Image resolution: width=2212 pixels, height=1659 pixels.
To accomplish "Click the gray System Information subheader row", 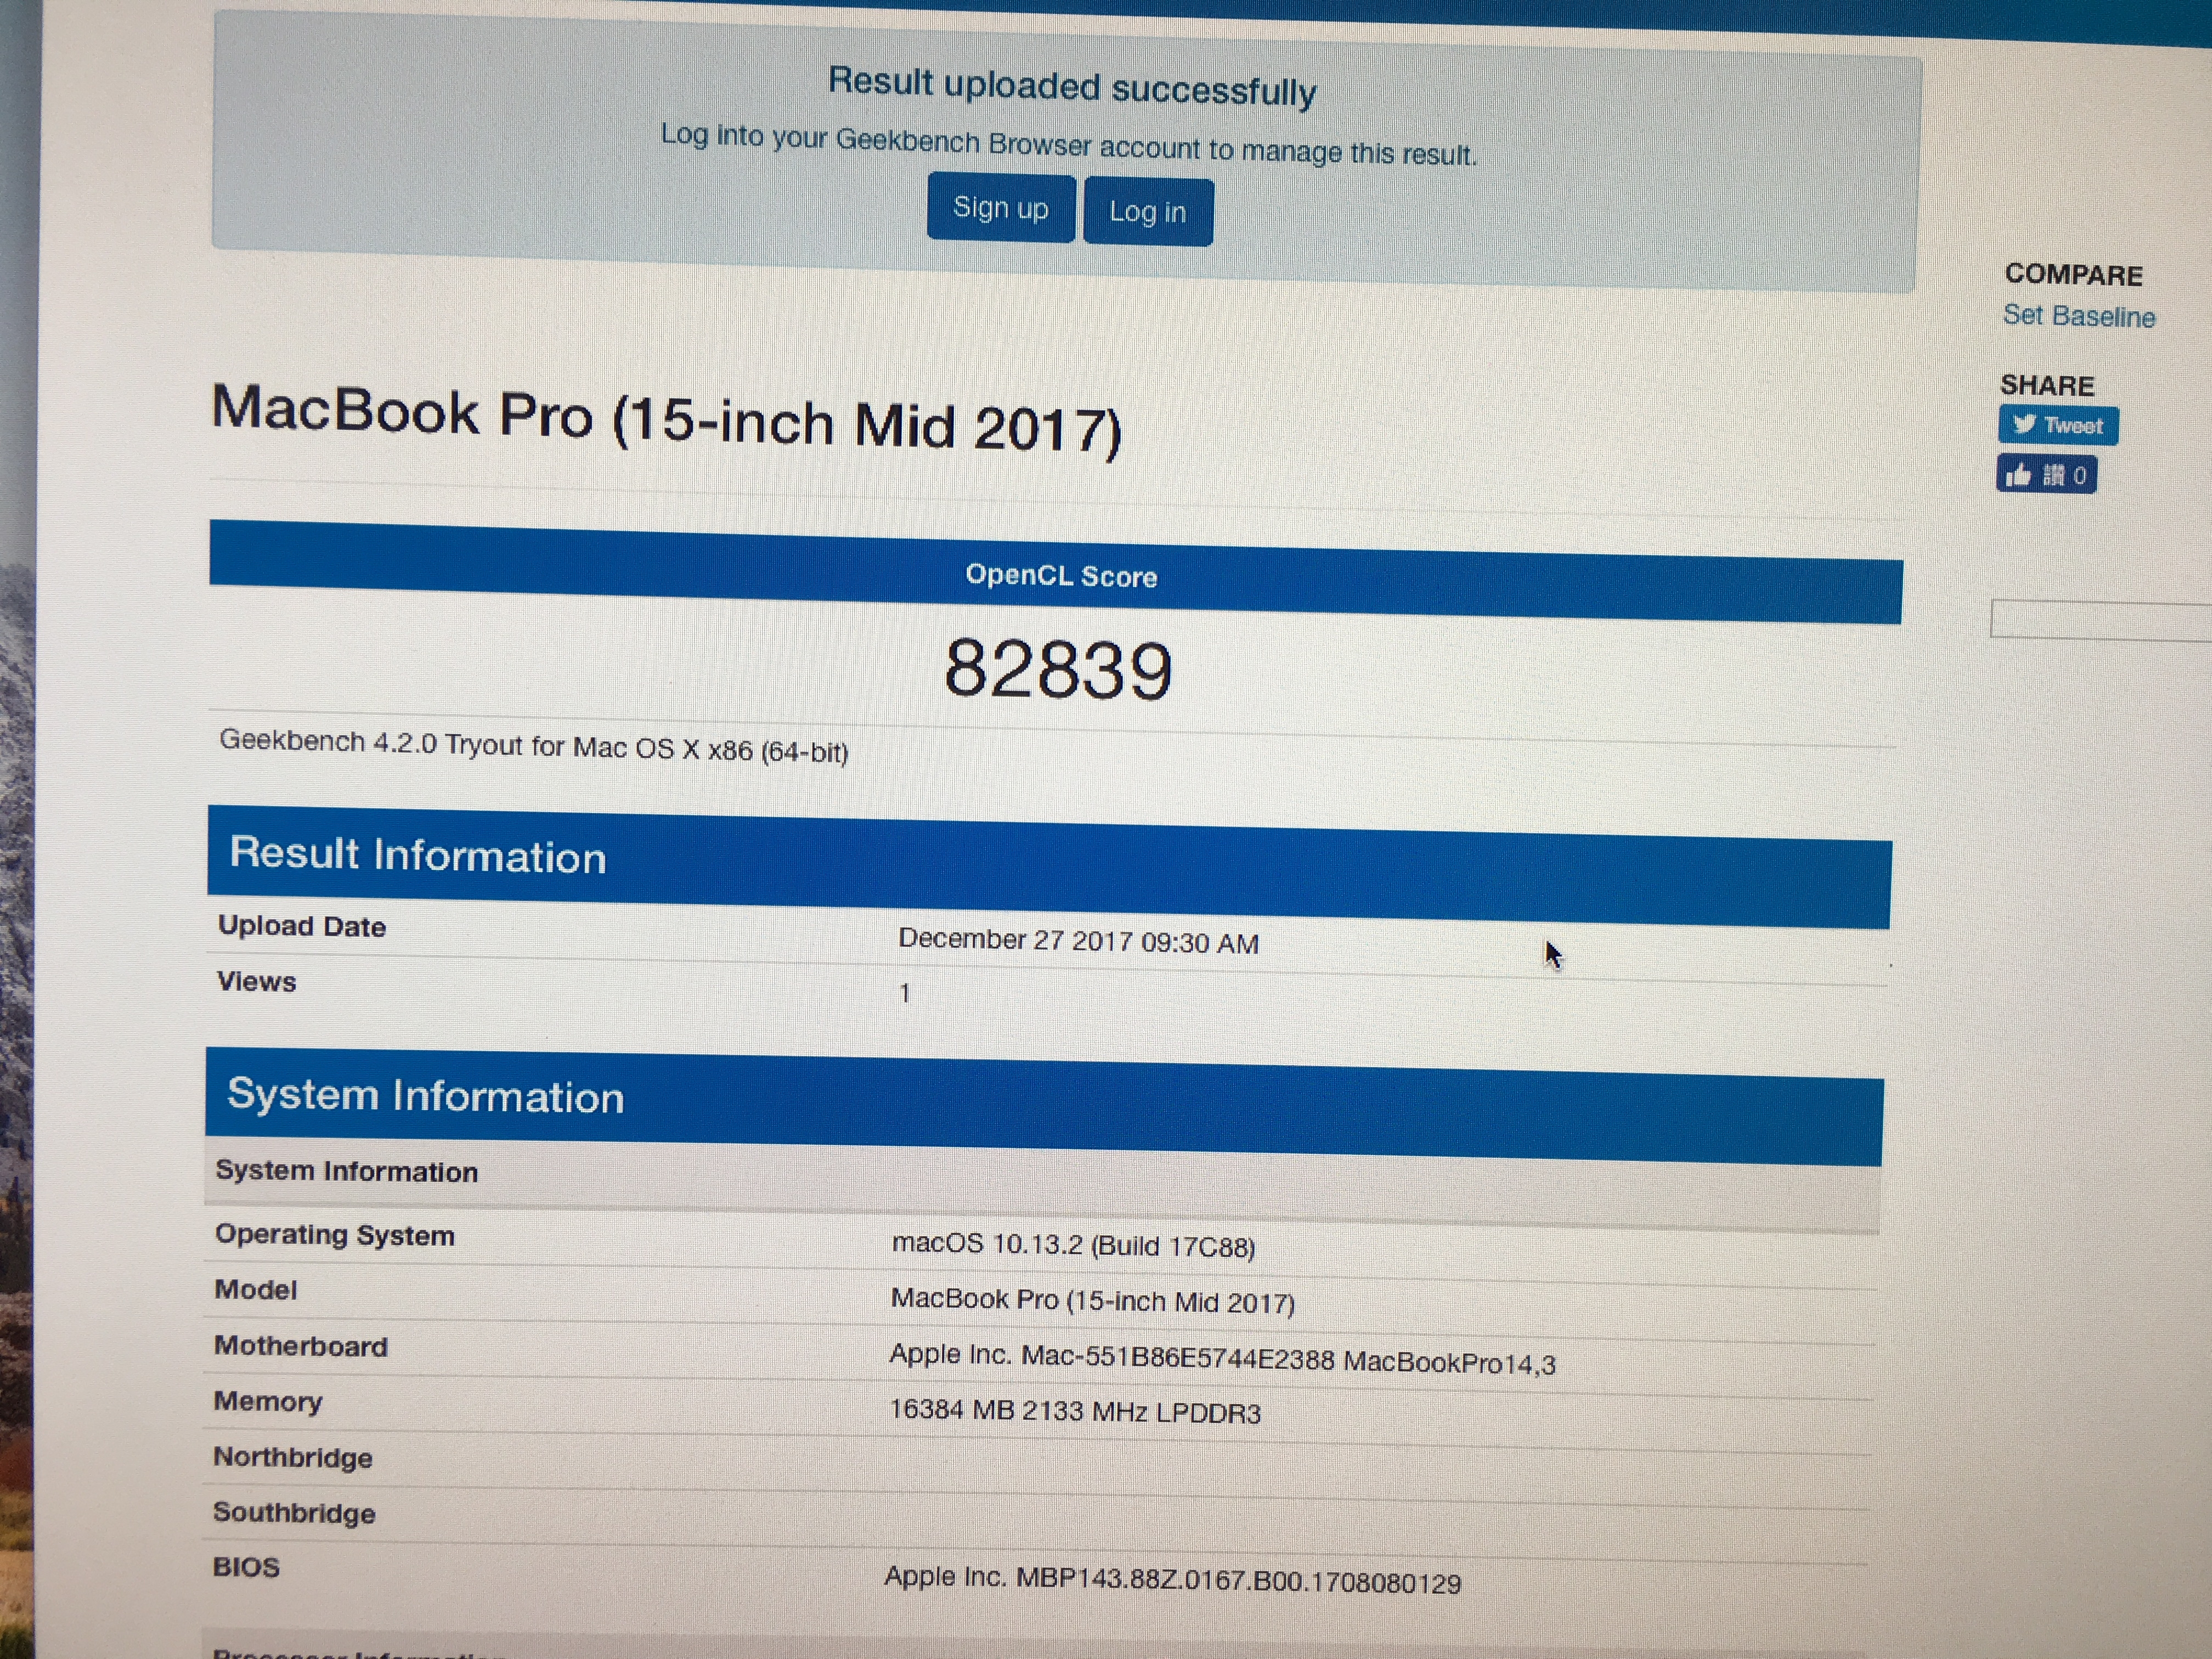I will point(1043,1185).
